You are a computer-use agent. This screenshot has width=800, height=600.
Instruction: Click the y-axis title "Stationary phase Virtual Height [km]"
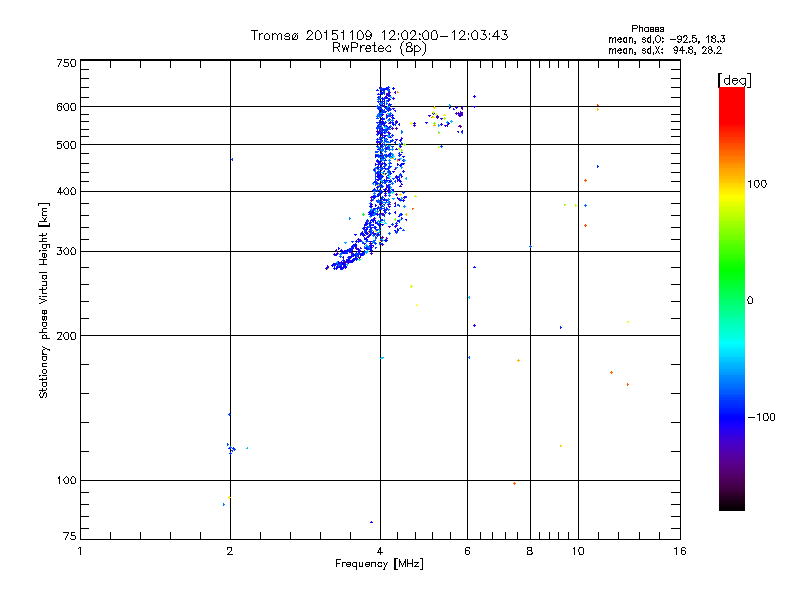(x=43, y=300)
